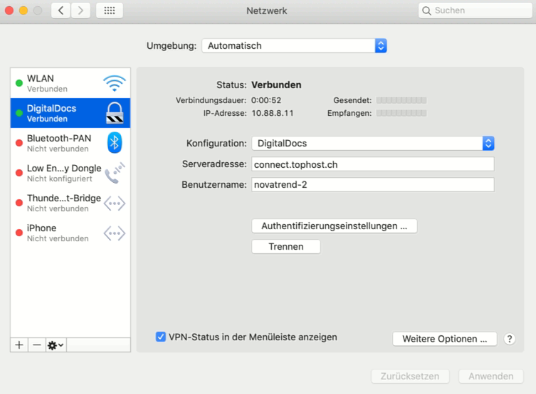The image size is (536, 394).
Task: Show all preferences grid icon
Action: (x=109, y=11)
